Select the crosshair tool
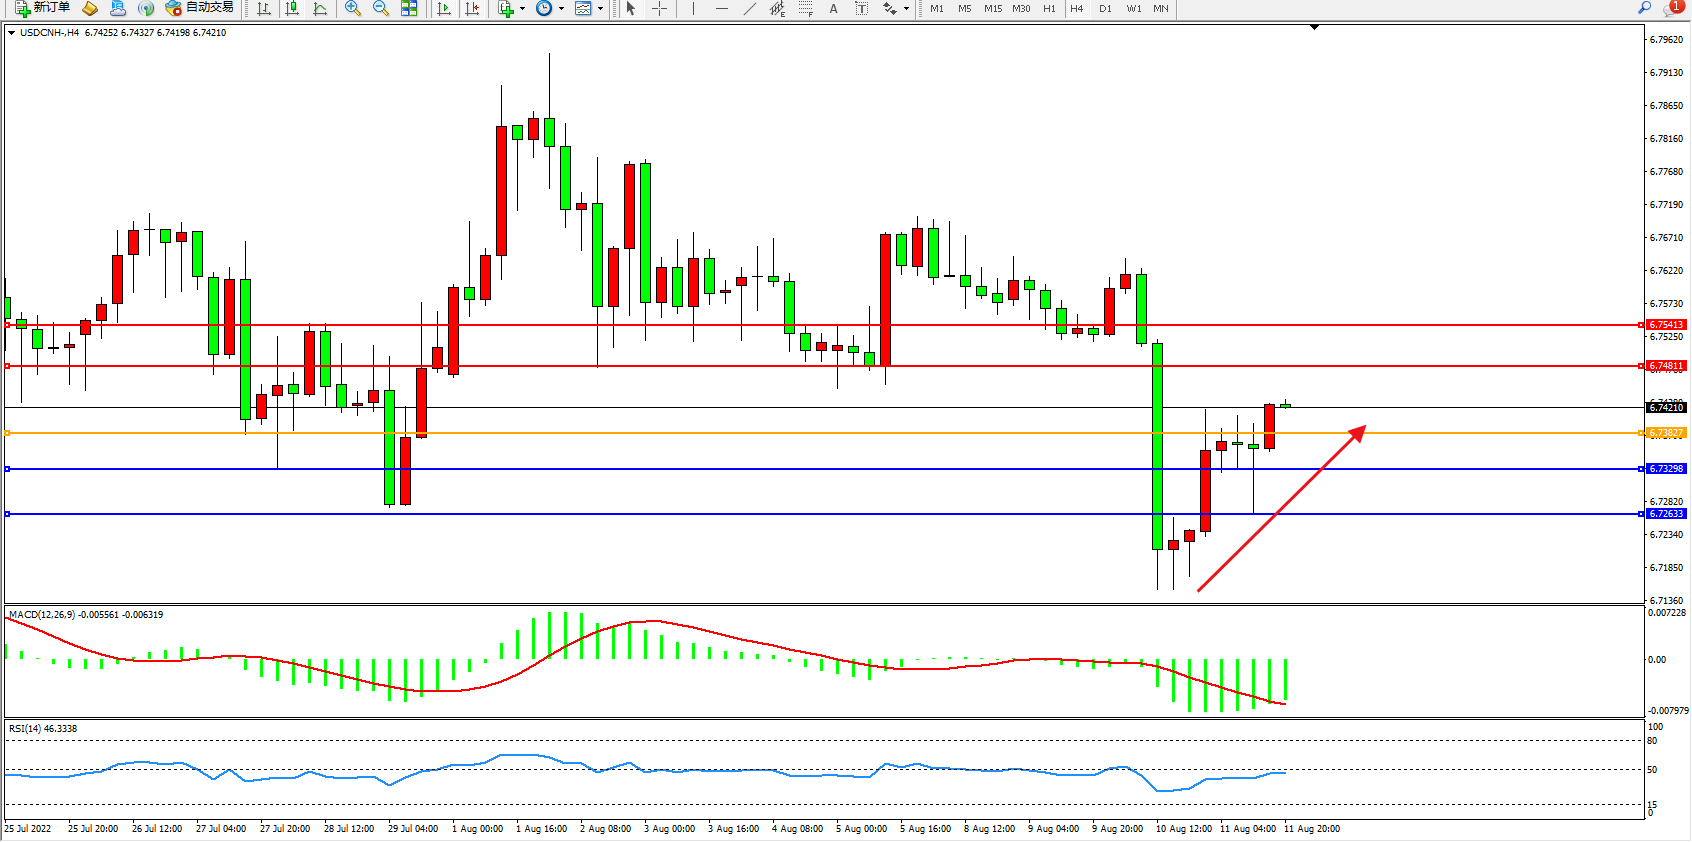The height and width of the screenshot is (842, 1692). [660, 8]
